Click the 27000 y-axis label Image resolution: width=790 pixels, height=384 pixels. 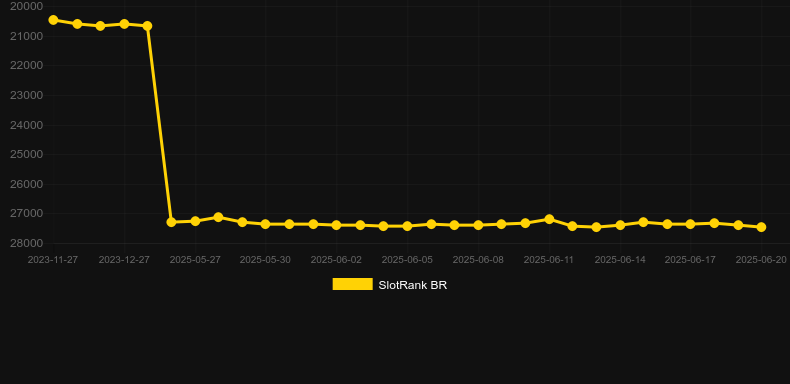[26, 214]
